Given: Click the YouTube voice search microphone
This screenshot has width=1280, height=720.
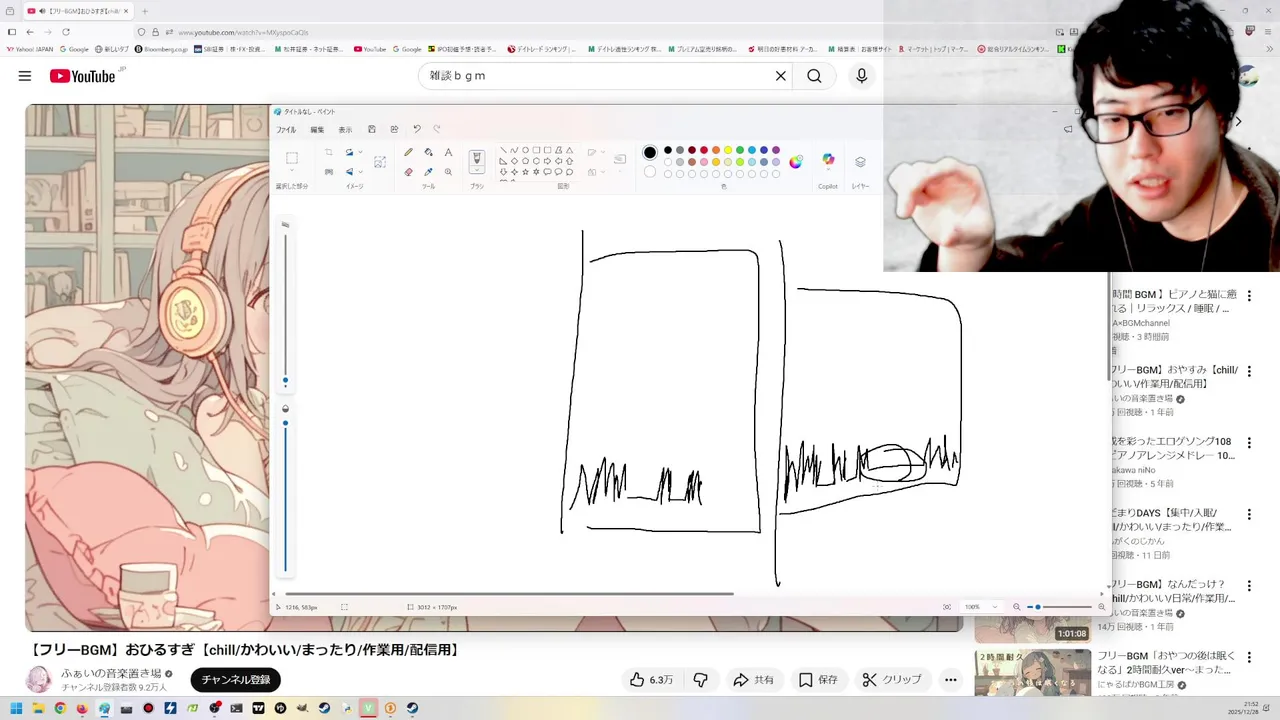Looking at the screenshot, I should [x=861, y=76].
